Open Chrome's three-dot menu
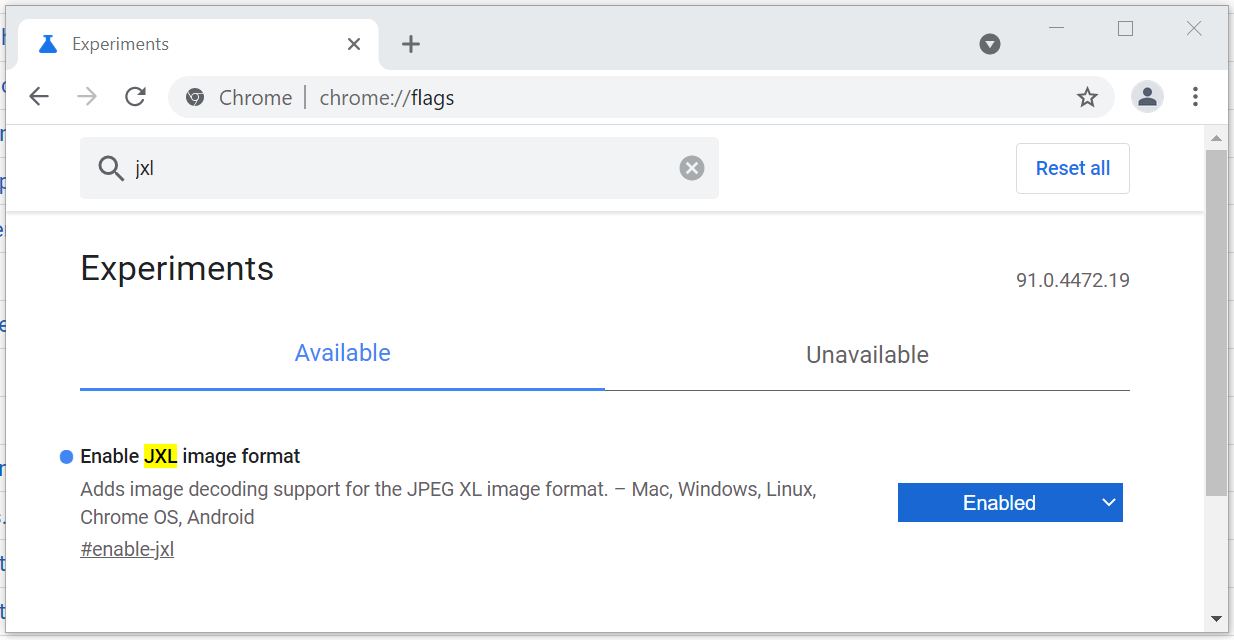Viewport: 1234px width, 640px height. coord(1195,97)
